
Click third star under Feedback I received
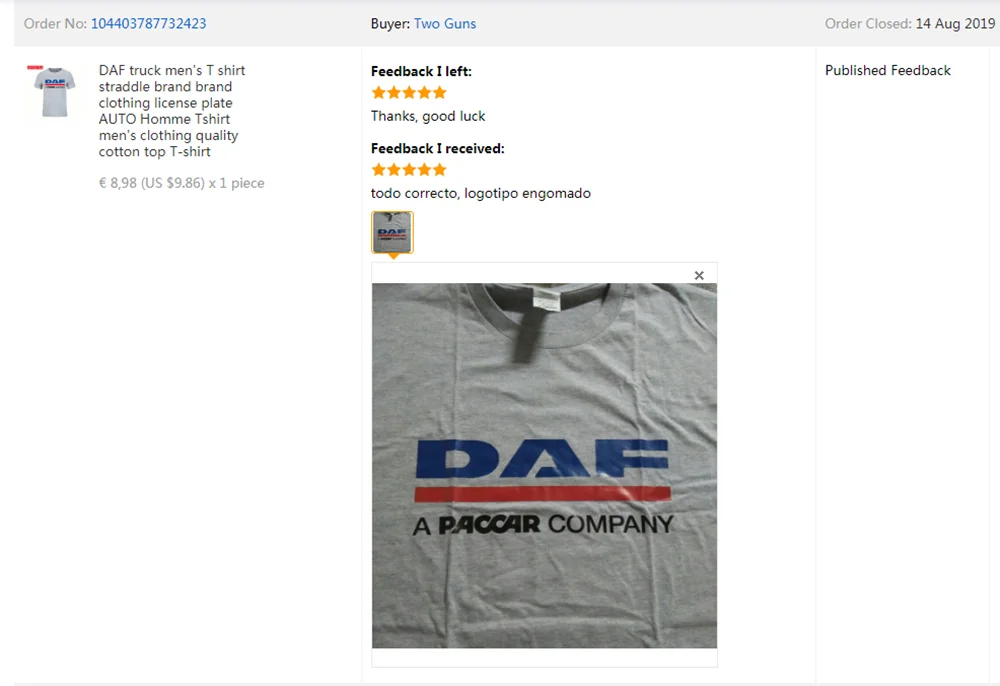(x=409, y=170)
